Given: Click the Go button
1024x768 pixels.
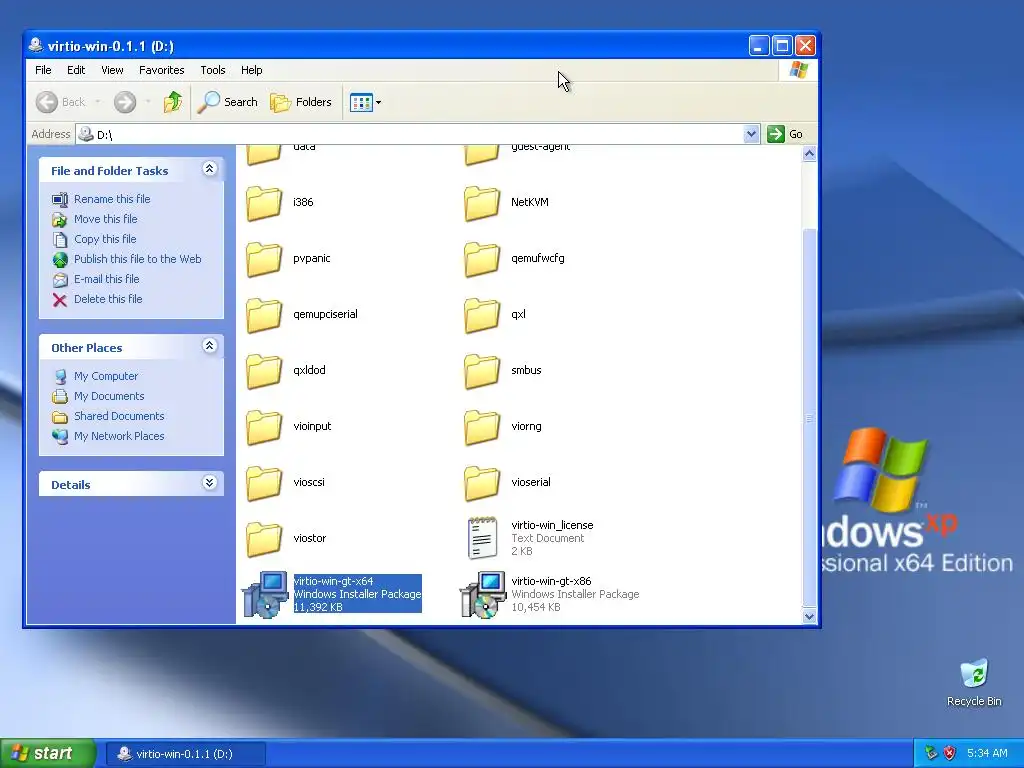Looking at the screenshot, I should click(x=786, y=134).
